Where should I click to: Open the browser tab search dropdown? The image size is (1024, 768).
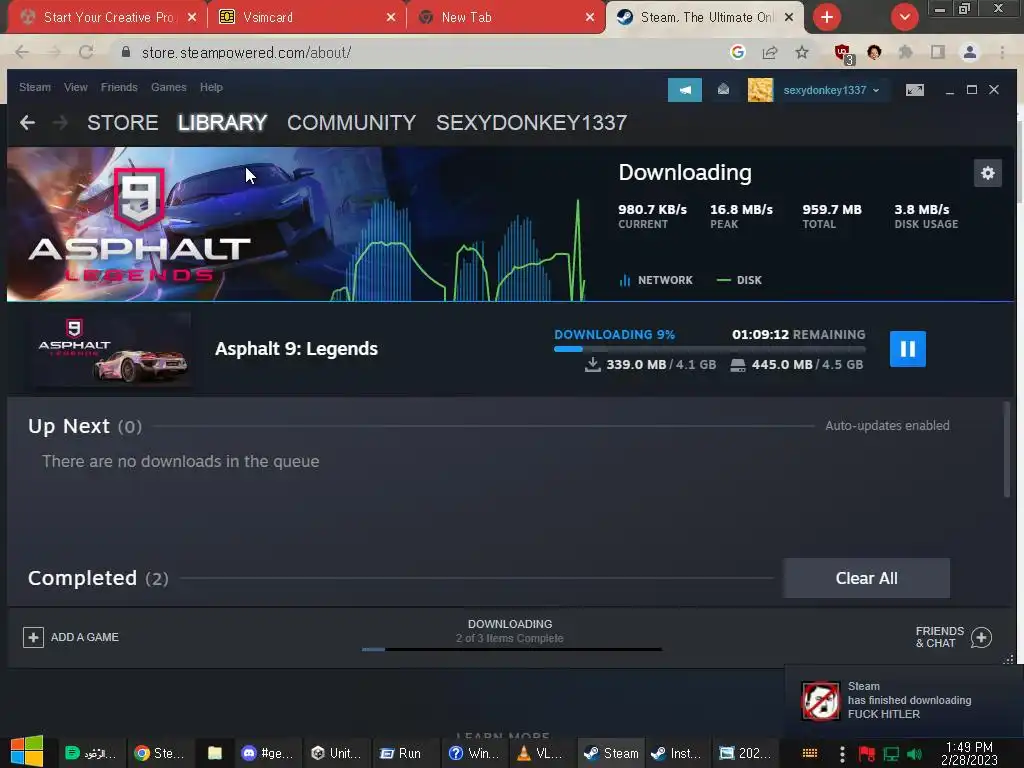coord(904,18)
